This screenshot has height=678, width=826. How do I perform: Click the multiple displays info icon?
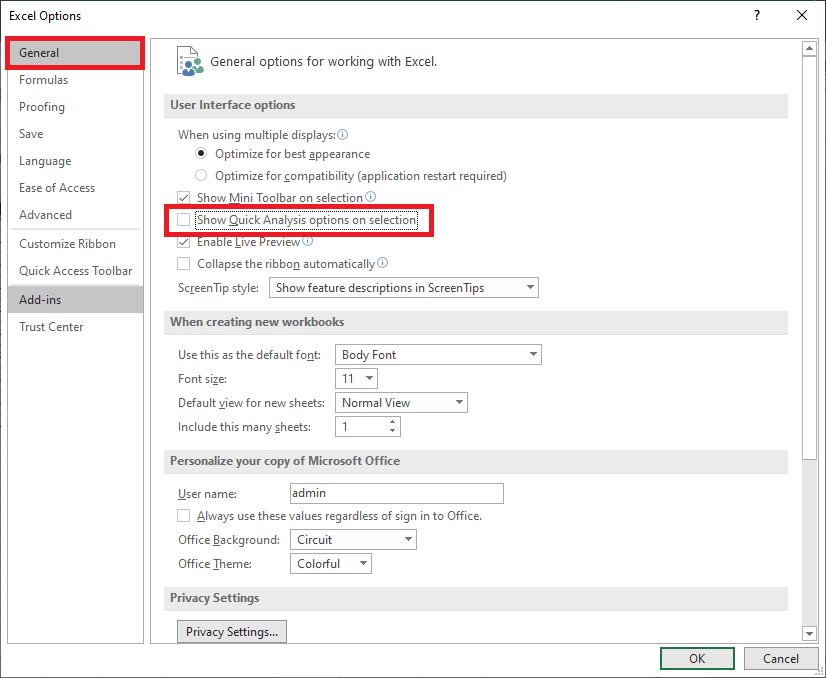(x=342, y=135)
